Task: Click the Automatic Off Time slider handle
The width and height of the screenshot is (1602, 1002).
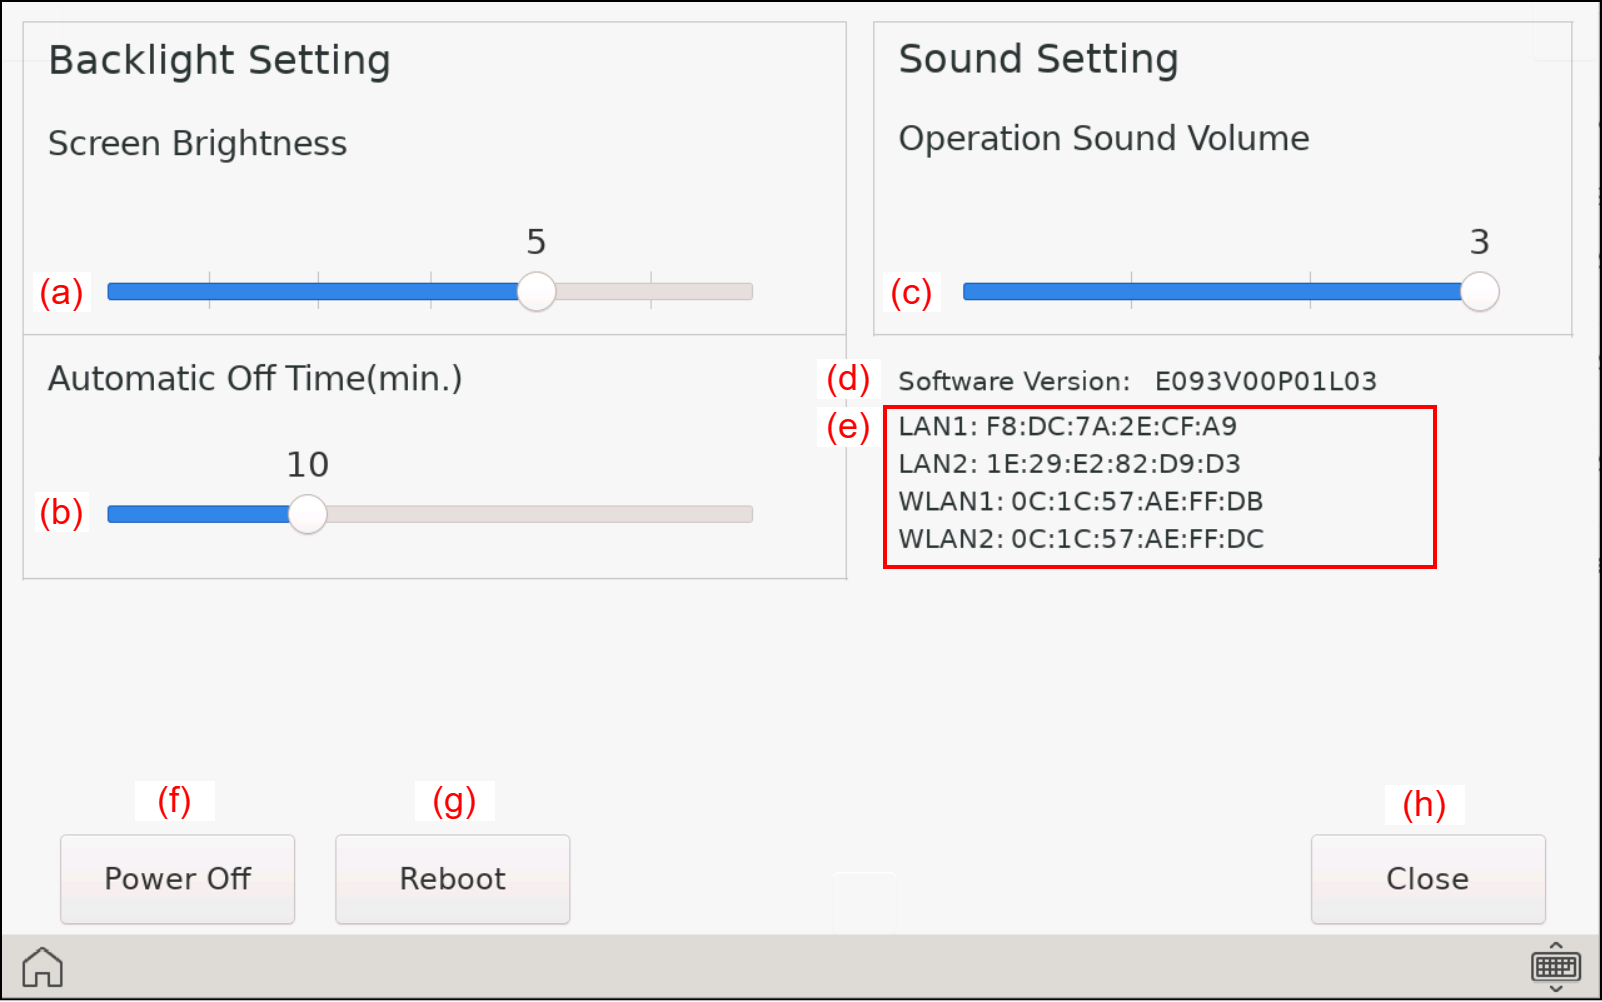Action: (308, 514)
